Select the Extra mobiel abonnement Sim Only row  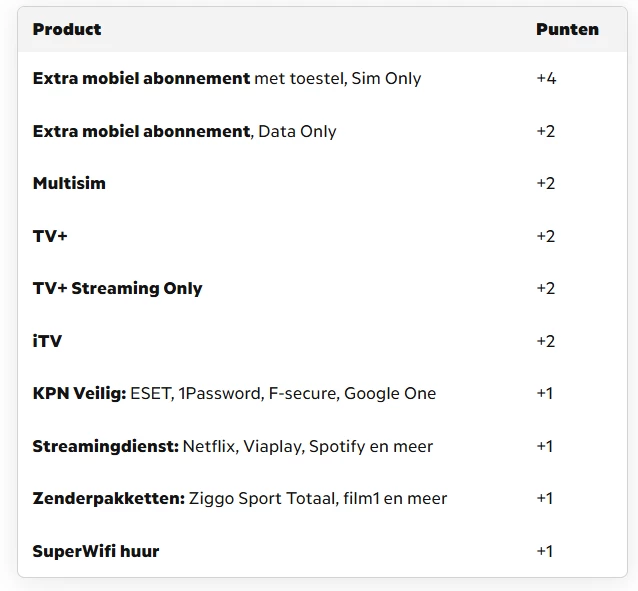[227, 78]
